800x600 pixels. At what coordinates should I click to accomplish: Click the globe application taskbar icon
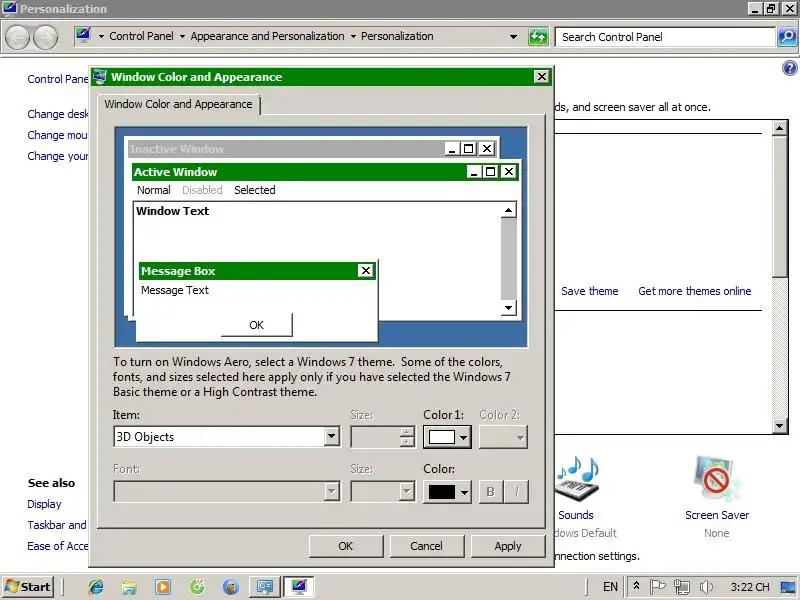click(x=231, y=587)
